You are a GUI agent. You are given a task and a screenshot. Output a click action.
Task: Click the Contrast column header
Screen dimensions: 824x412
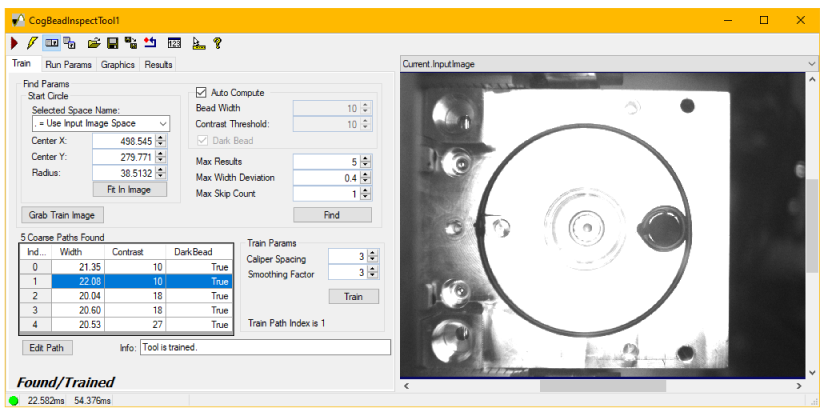pos(135,252)
